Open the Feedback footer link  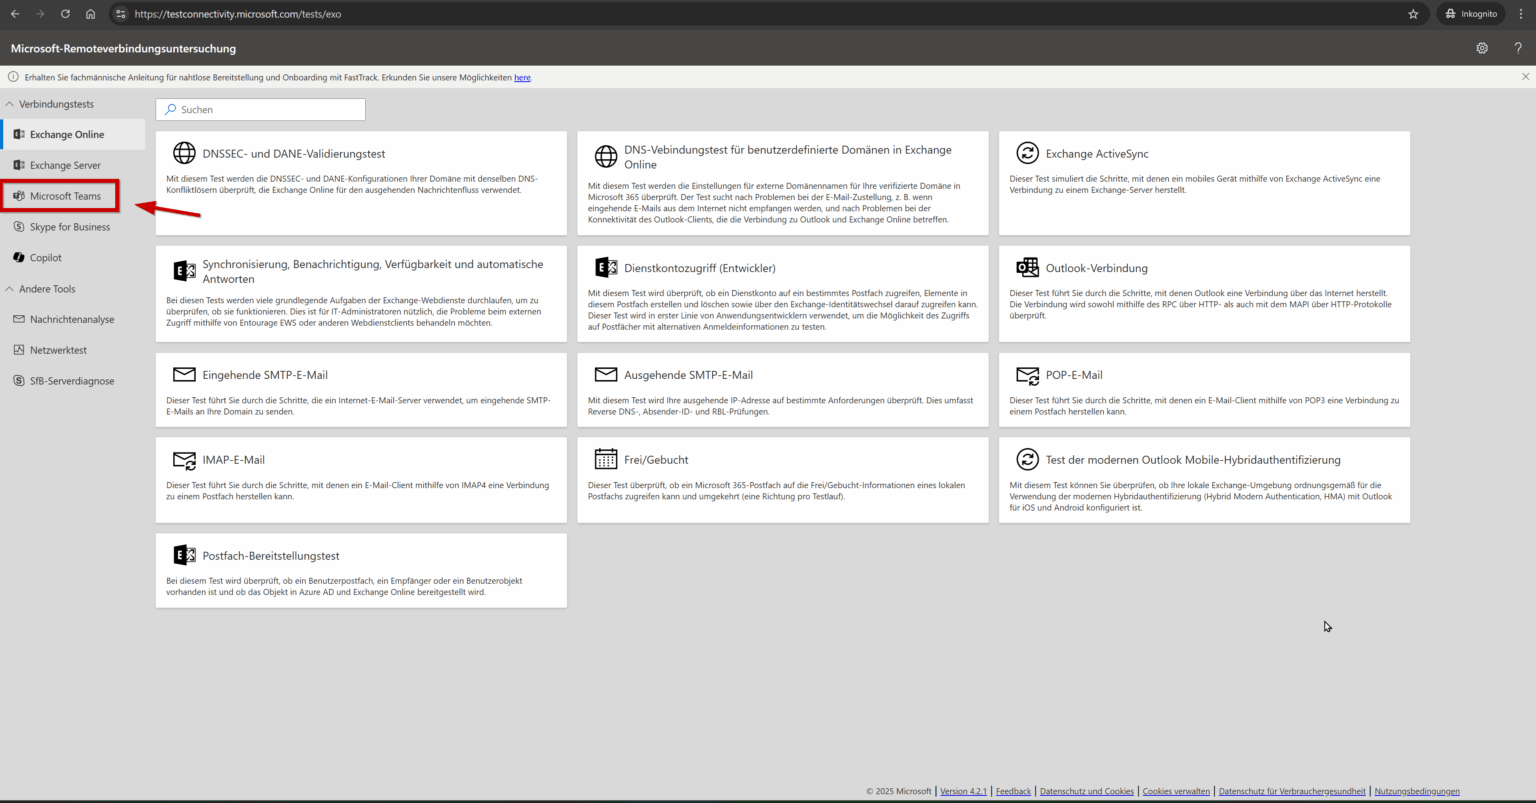[x=1013, y=791]
